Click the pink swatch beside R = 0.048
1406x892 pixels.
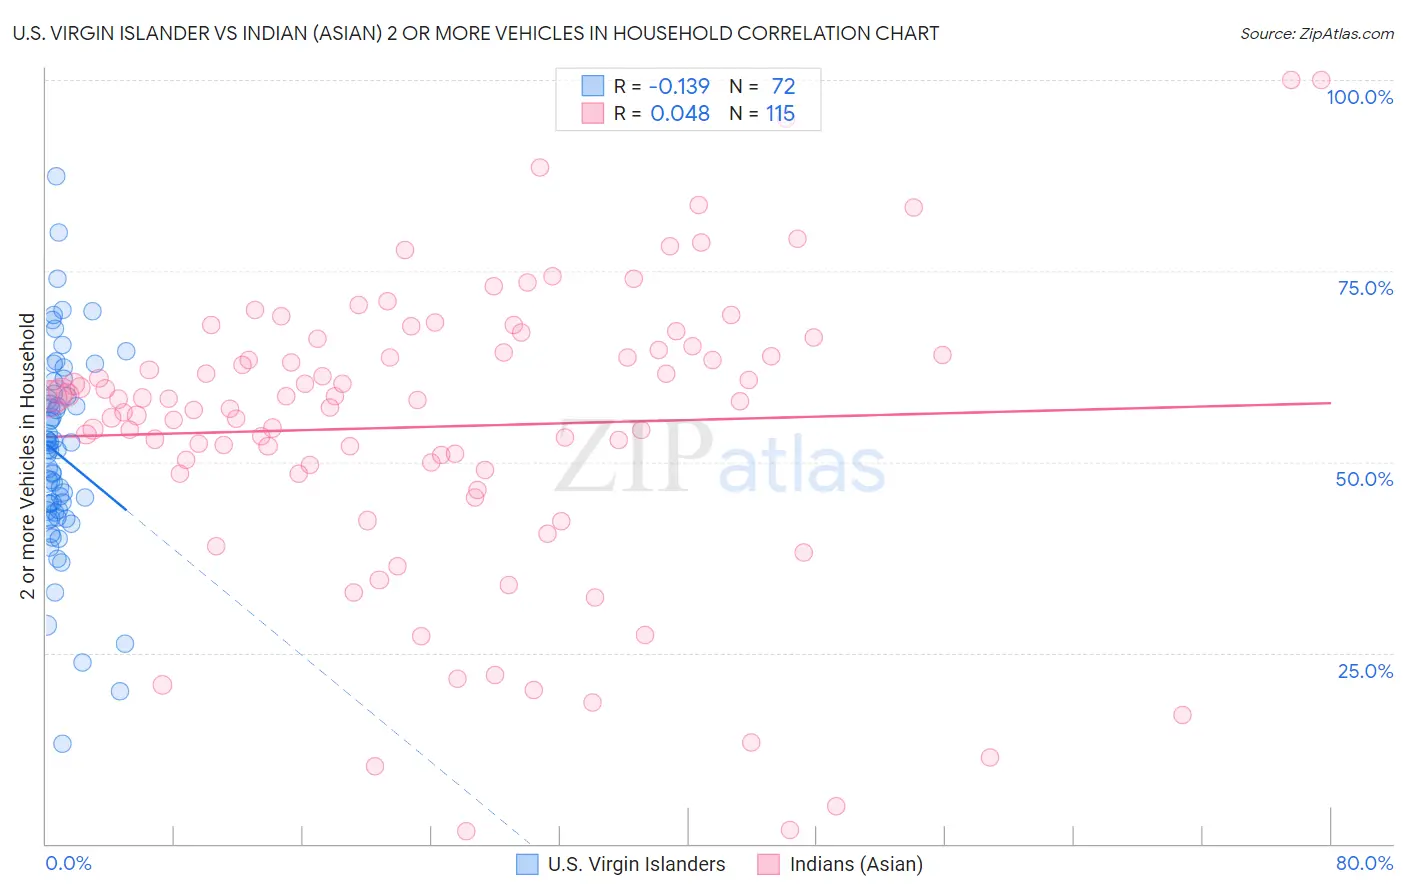point(593,113)
